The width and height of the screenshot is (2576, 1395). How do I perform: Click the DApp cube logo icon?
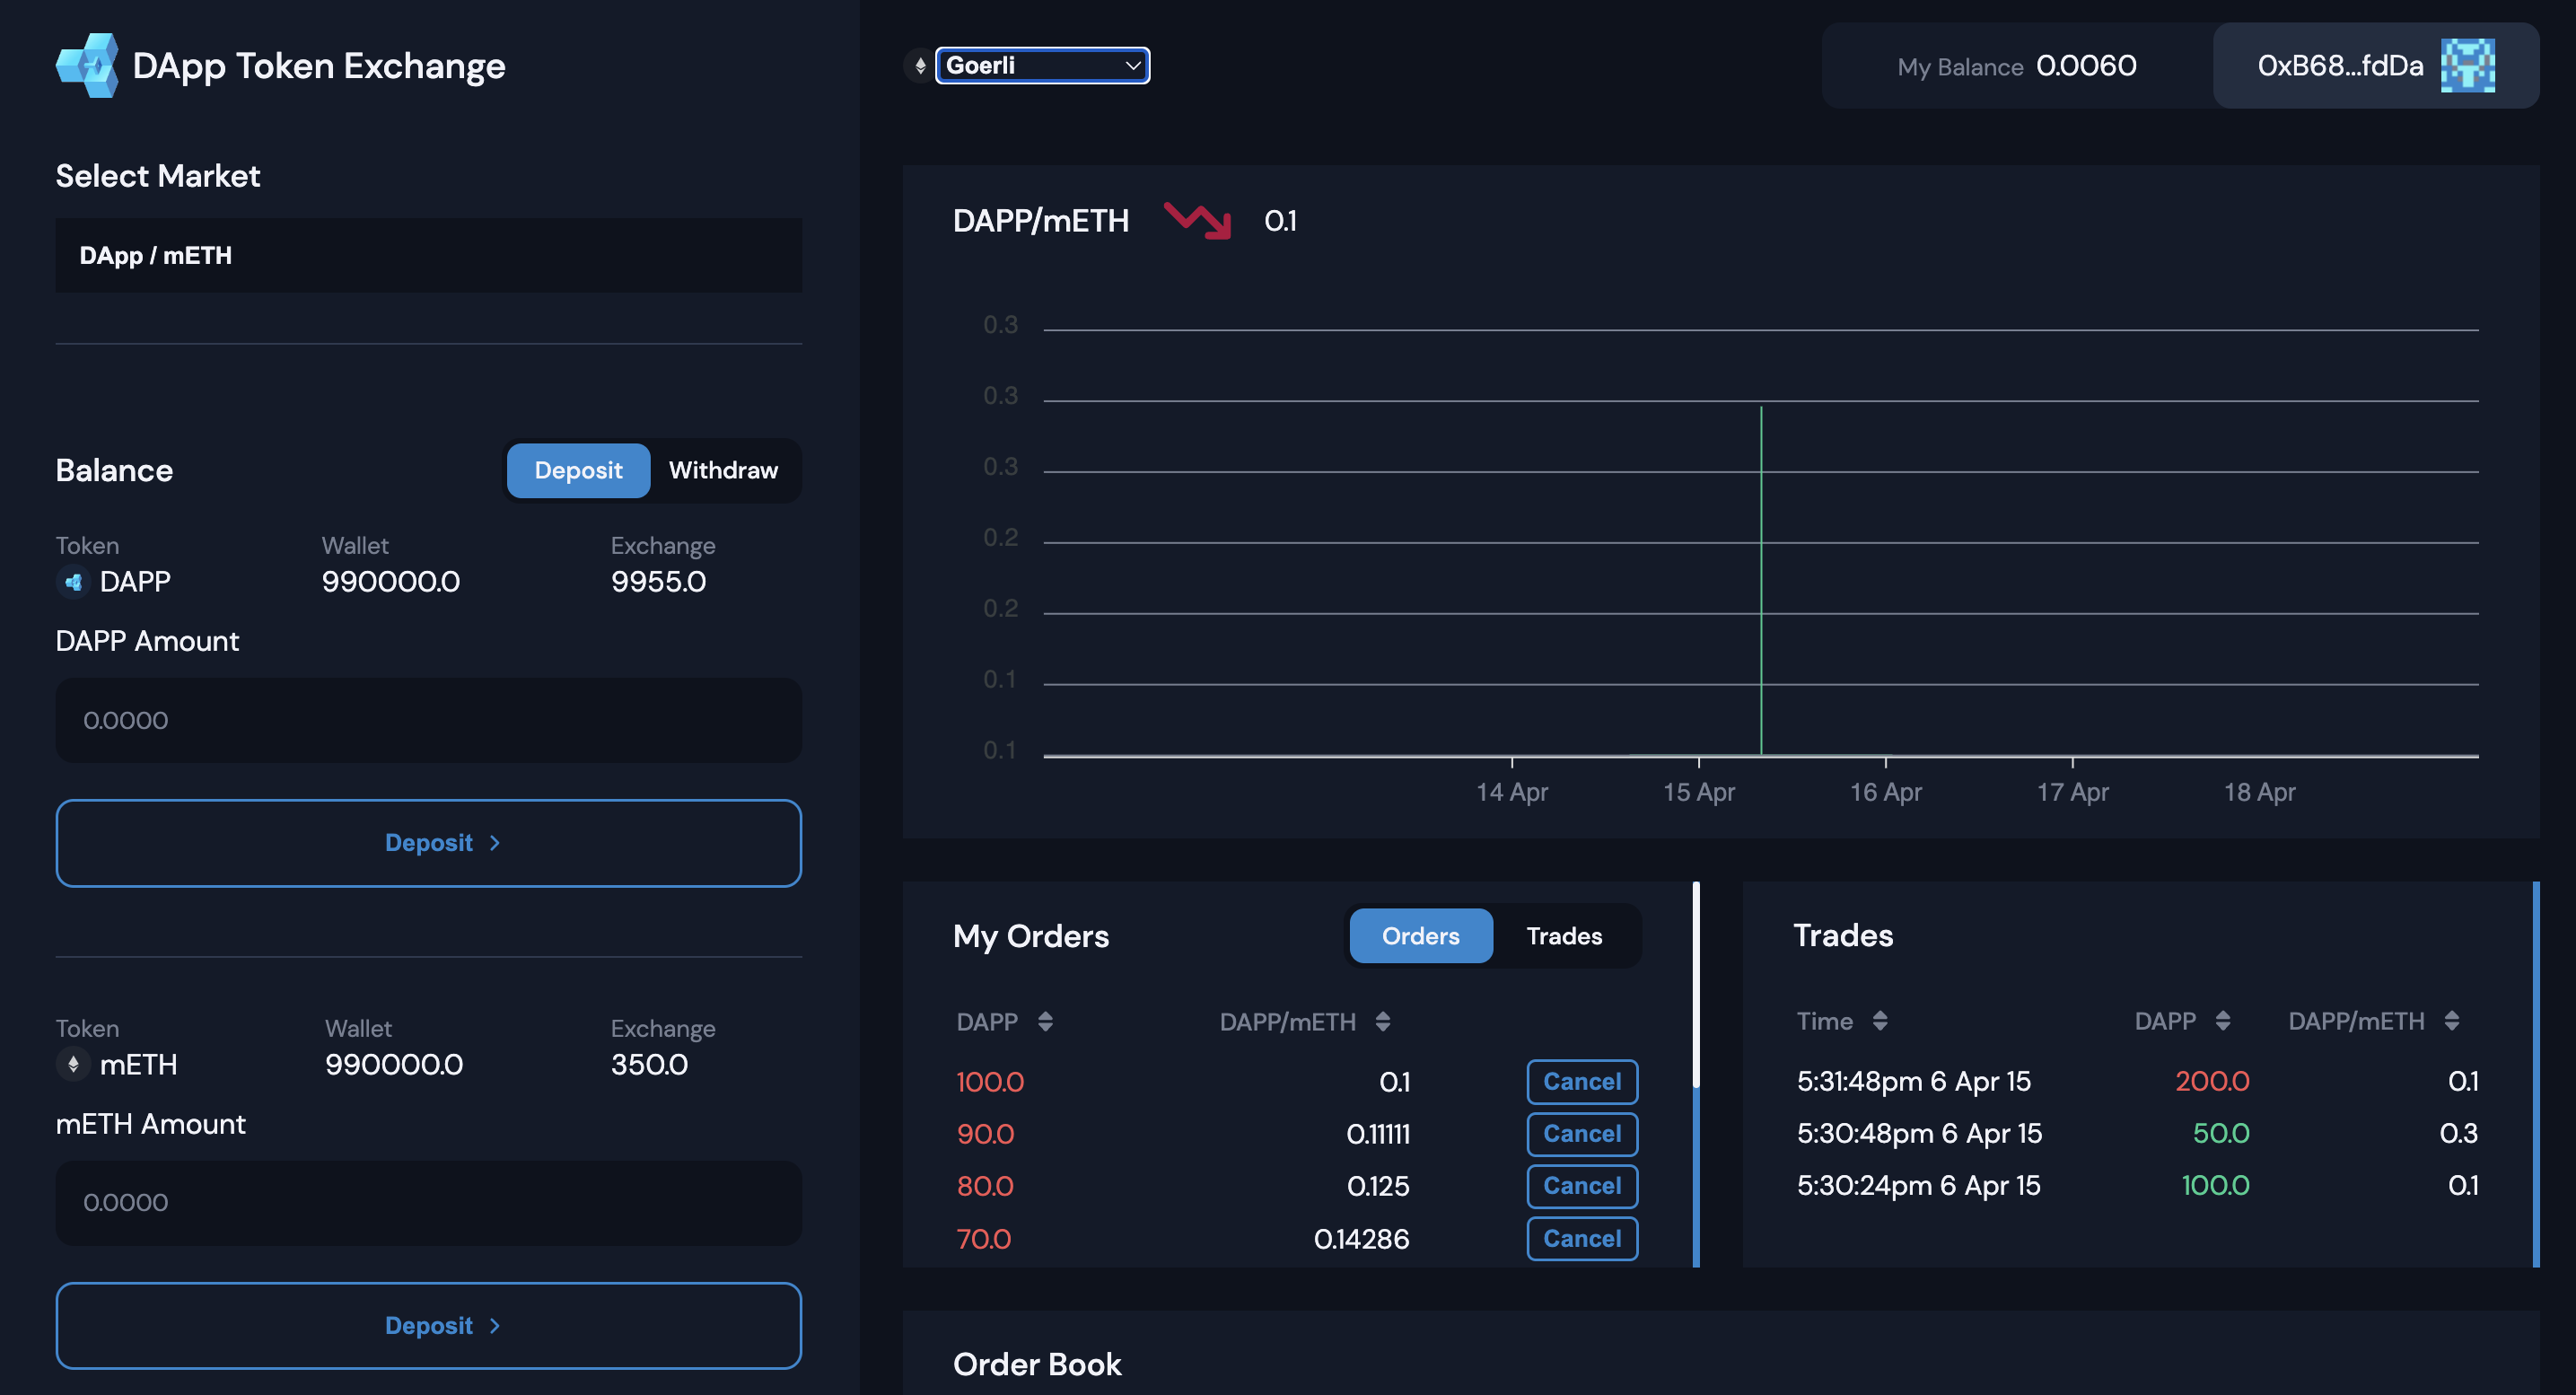tap(87, 65)
